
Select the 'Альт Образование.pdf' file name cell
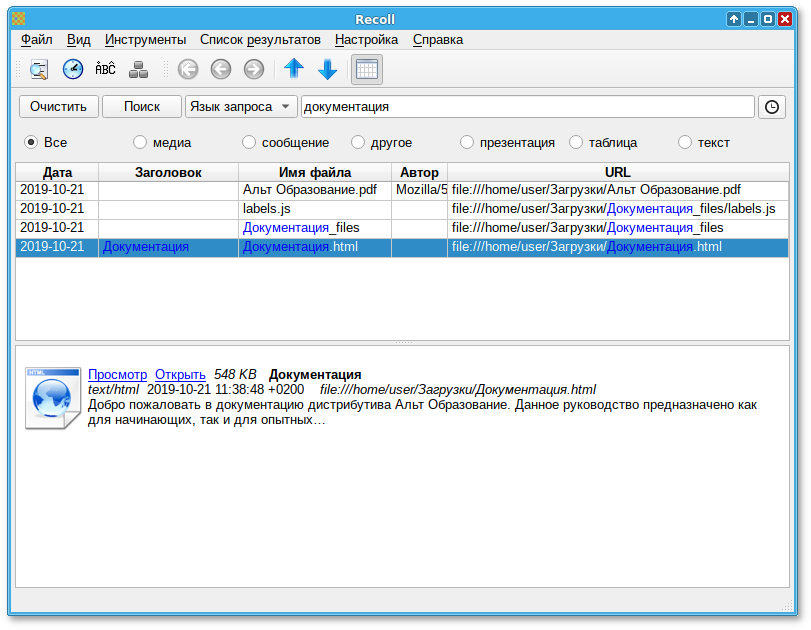click(x=314, y=190)
